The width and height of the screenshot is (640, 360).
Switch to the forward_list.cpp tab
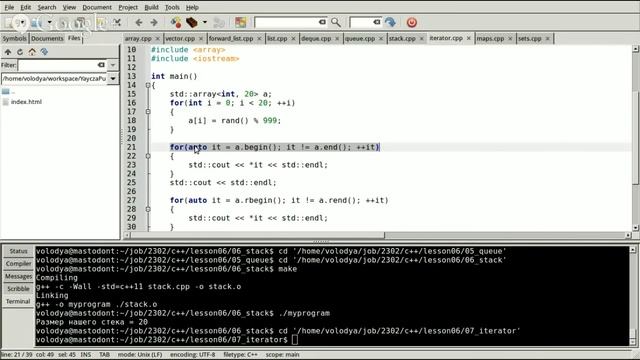tap(231, 38)
